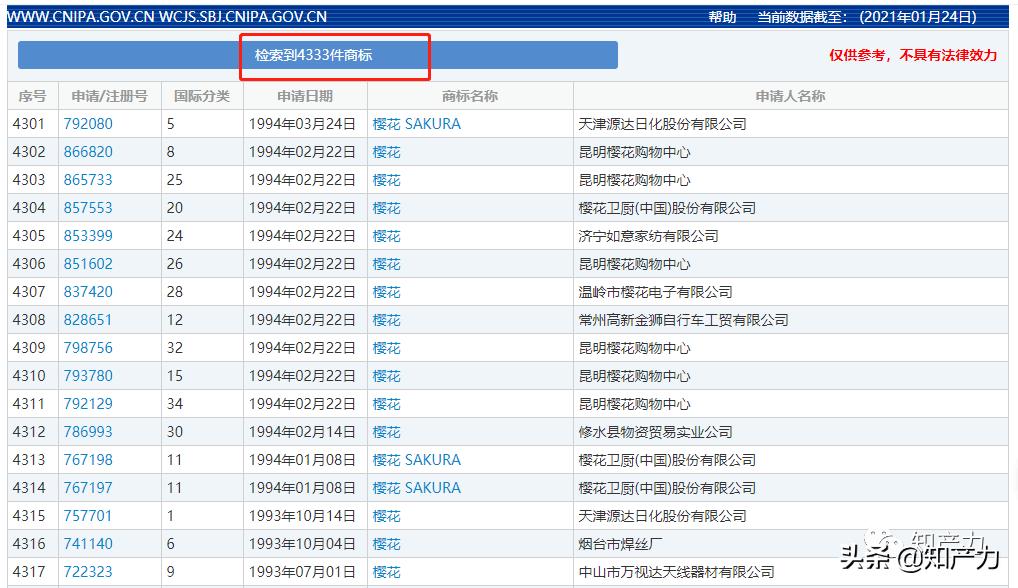The width and height of the screenshot is (1018, 588).
Task: Open the 帮助 help link
Action: point(722,17)
